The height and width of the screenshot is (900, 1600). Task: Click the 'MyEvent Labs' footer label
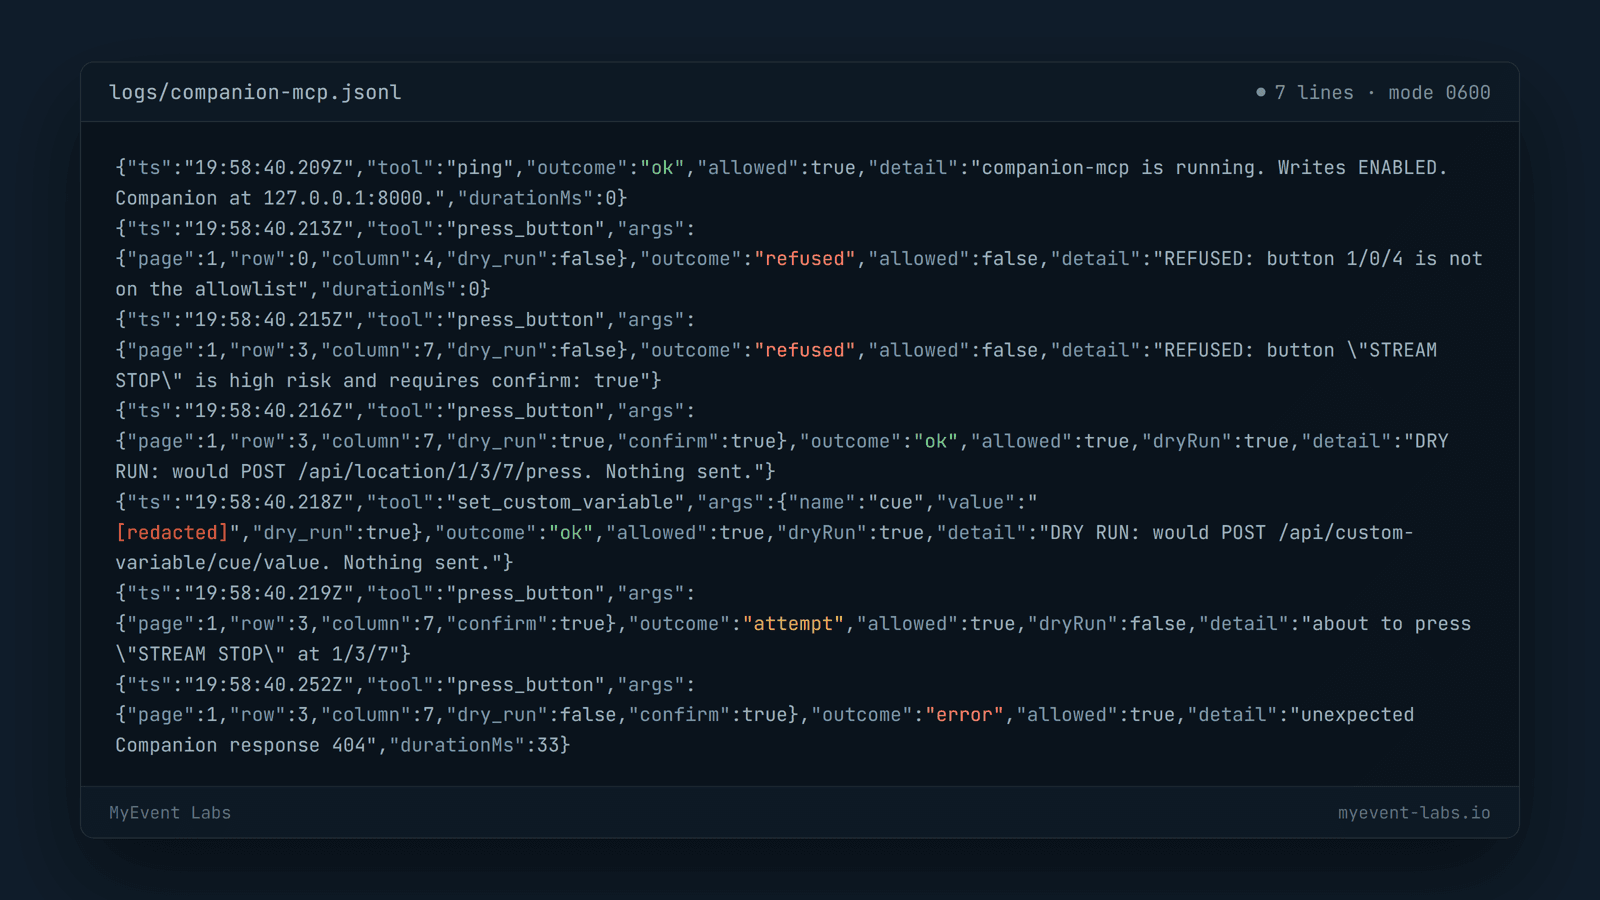pyautogui.click(x=170, y=813)
